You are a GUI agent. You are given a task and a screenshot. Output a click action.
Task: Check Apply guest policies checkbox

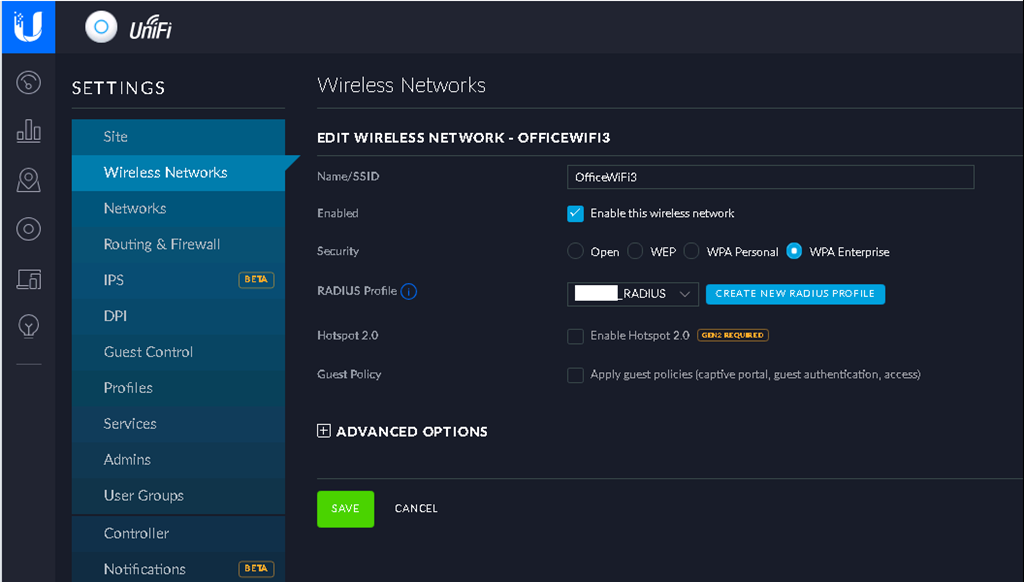click(x=575, y=375)
